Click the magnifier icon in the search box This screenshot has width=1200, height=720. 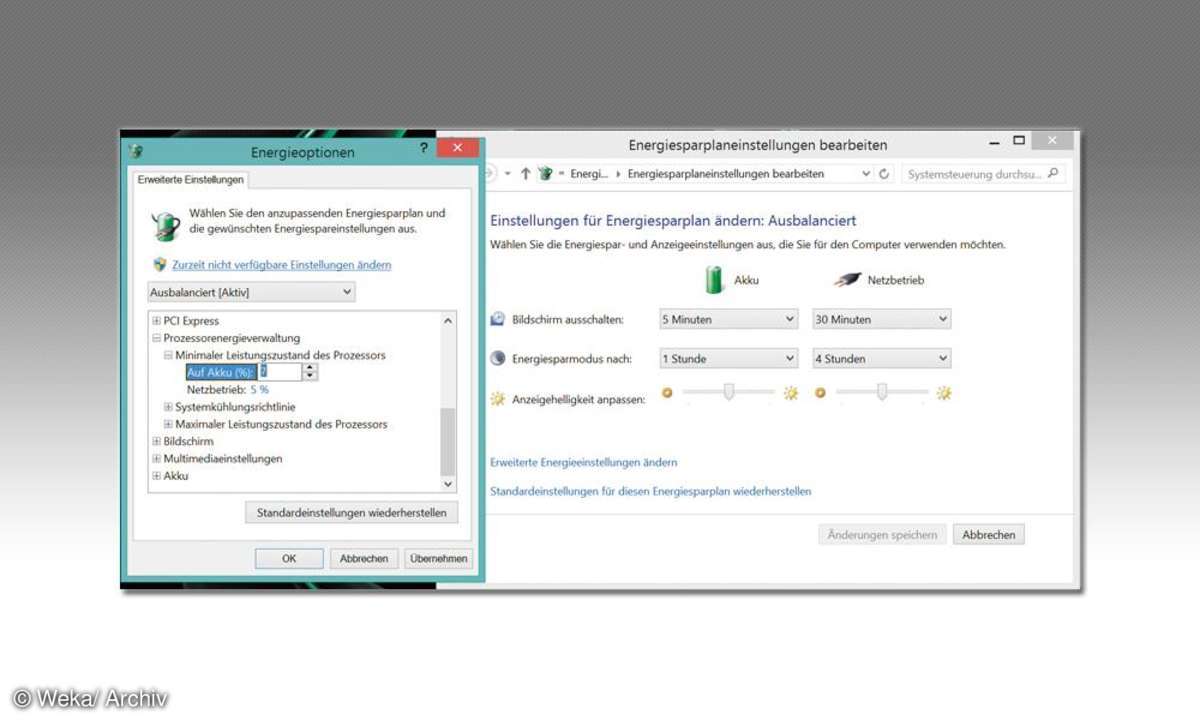[1051, 174]
